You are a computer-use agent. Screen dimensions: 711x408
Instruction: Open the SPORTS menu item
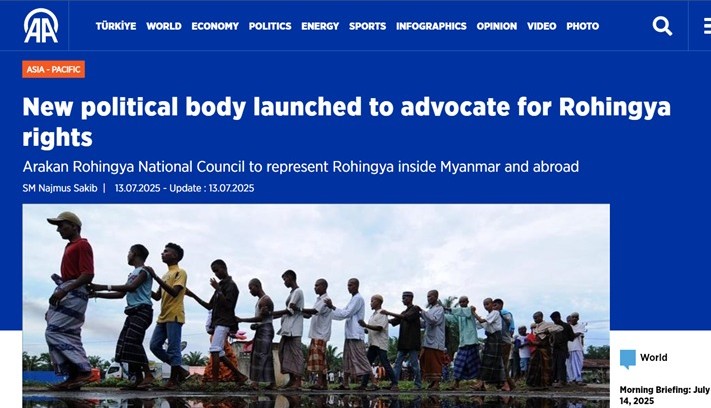point(367,26)
